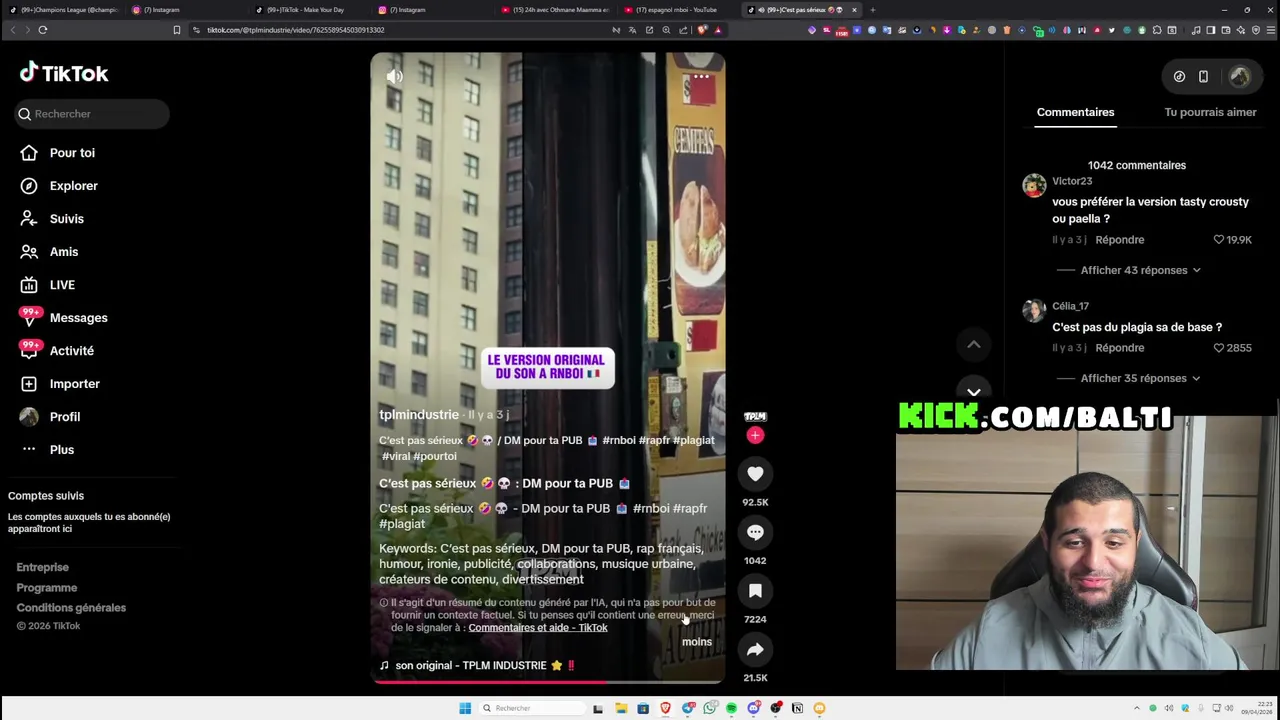This screenshot has width=1280, height=720.
Task: Reply to Célia_17 comment
Action: (x=1119, y=348)
